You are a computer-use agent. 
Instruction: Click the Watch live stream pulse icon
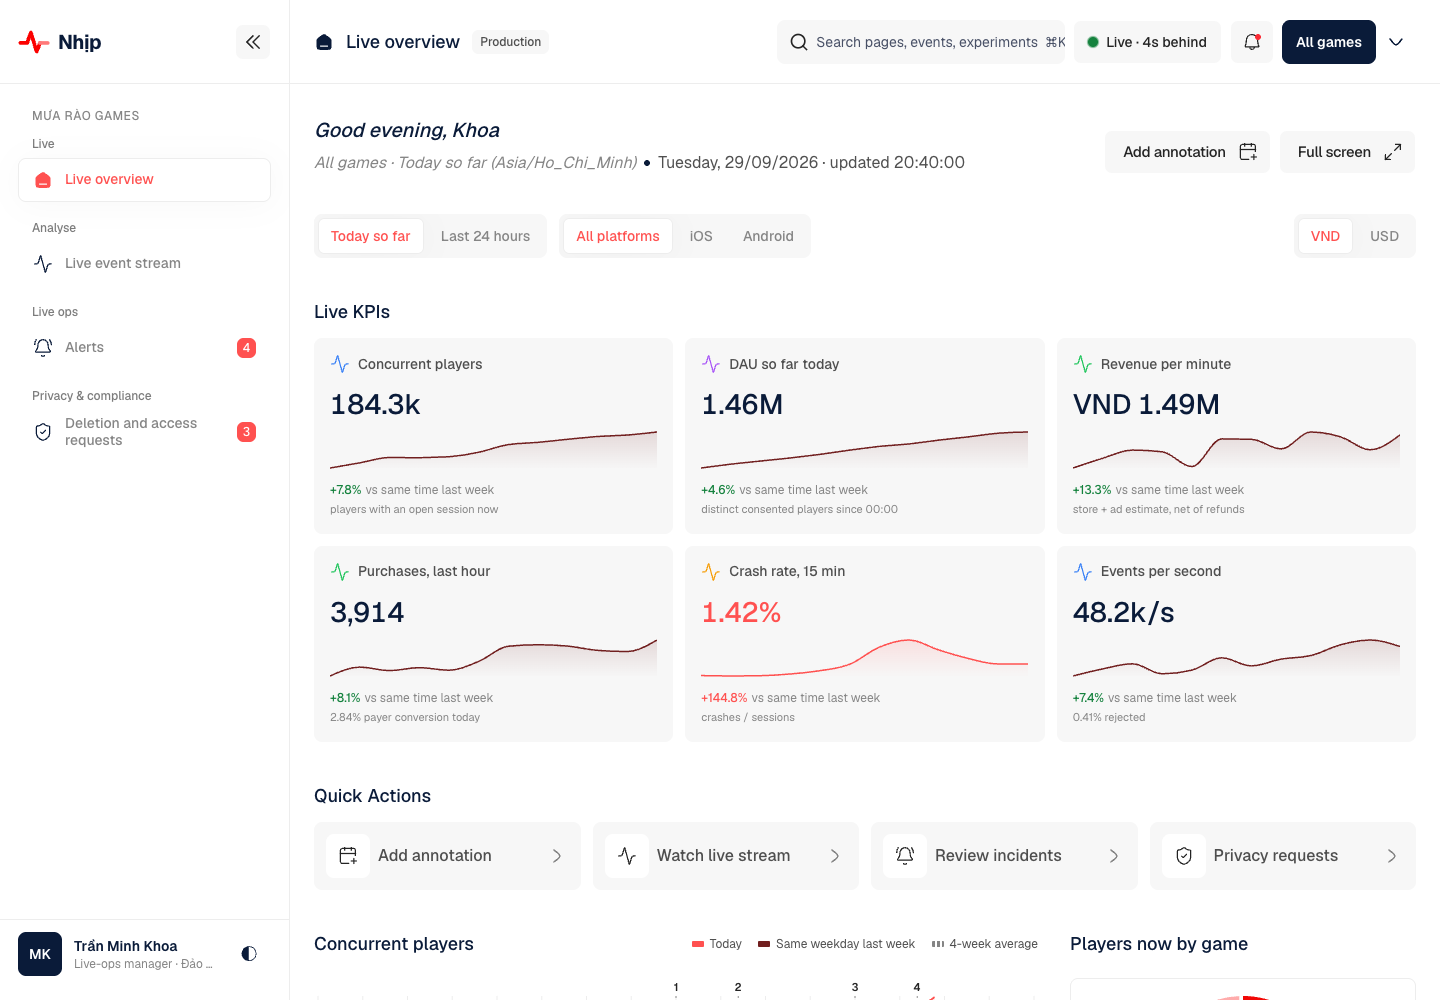(x=627, y=856)
